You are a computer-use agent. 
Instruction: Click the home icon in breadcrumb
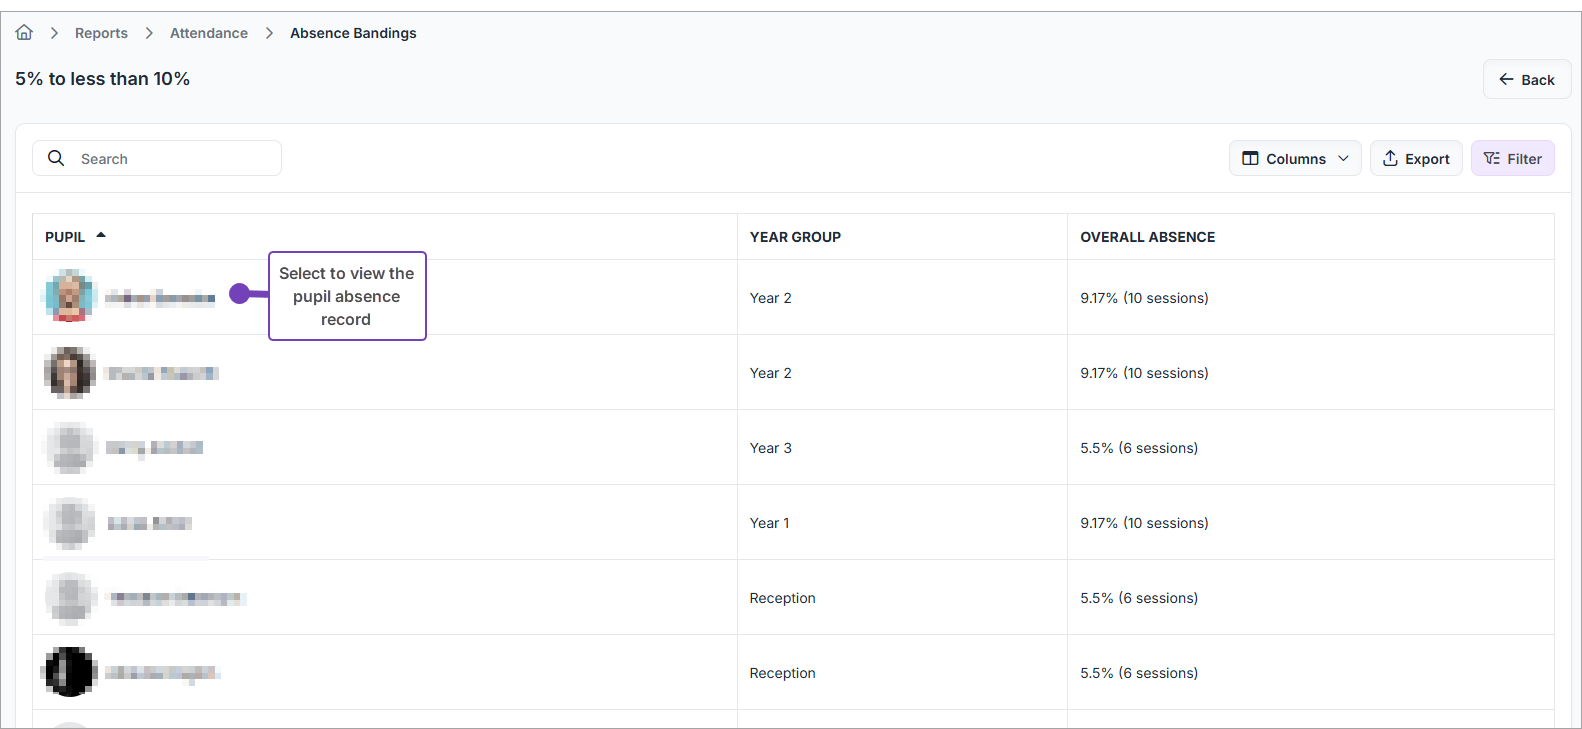pos(24,33)
